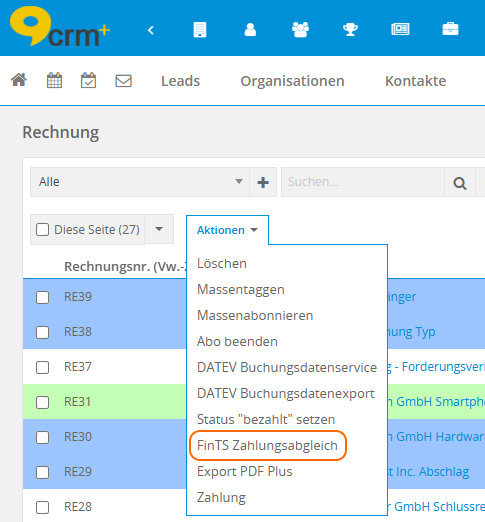Screen dimensions: 485x522
Task: Go to home via house icon
Action: (19, 80)
